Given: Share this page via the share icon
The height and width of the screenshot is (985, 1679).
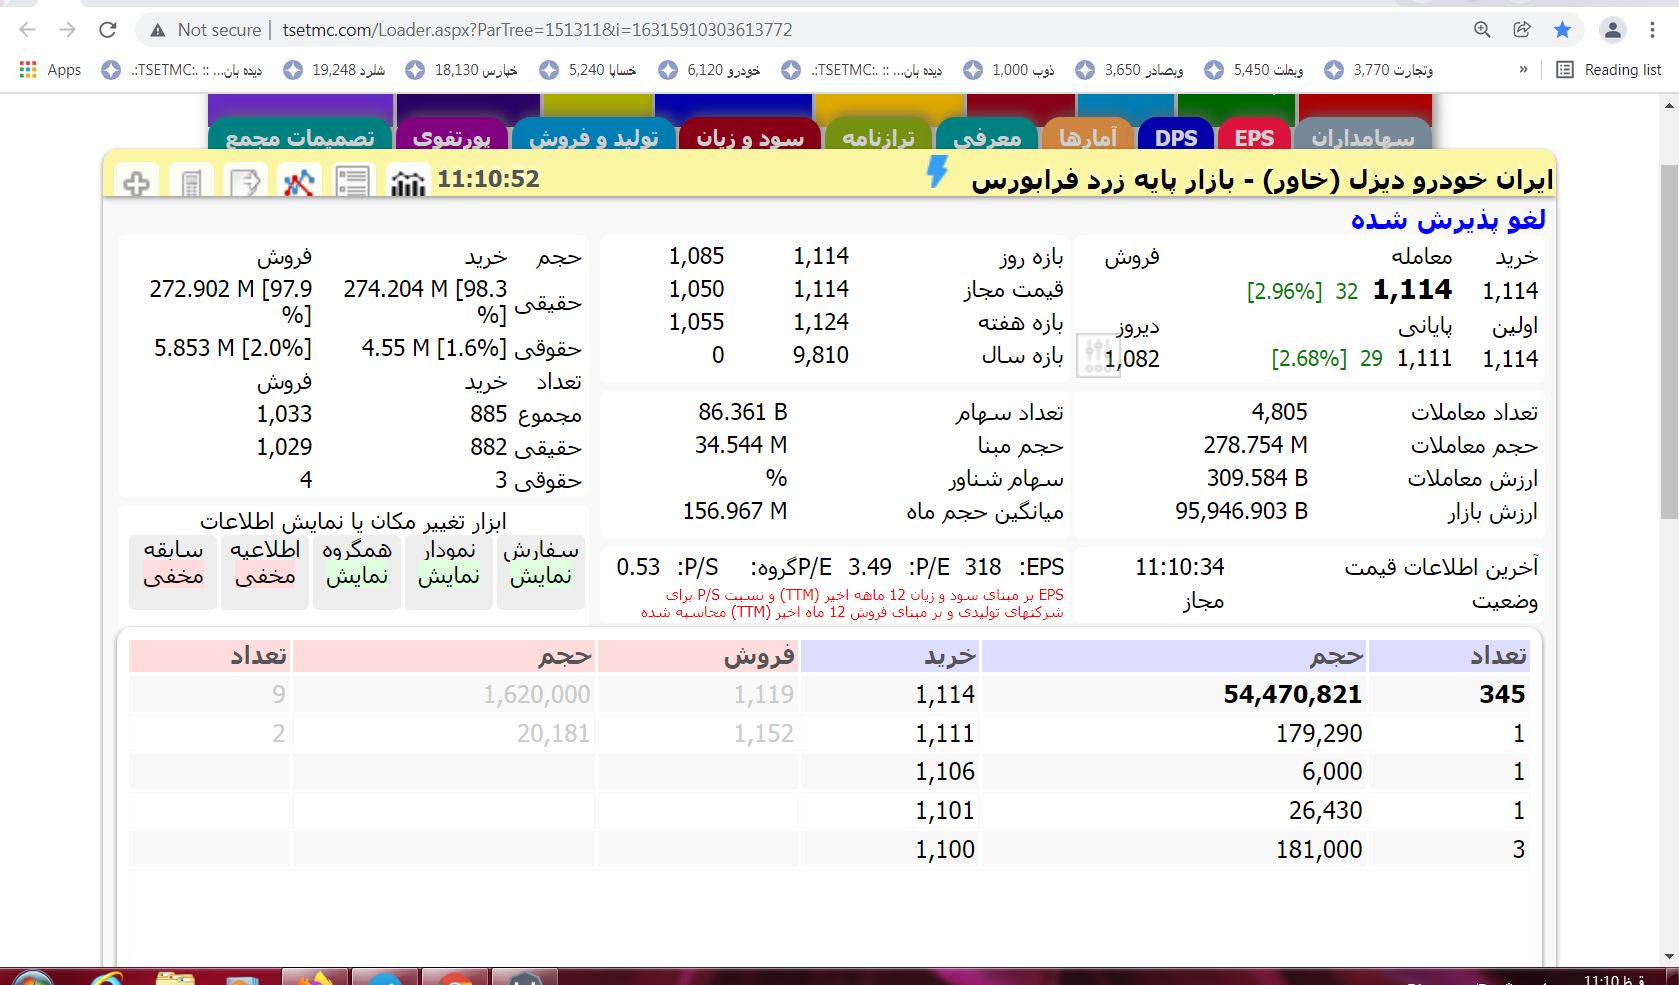Looking at the screenshot, I should [1522, 30].
